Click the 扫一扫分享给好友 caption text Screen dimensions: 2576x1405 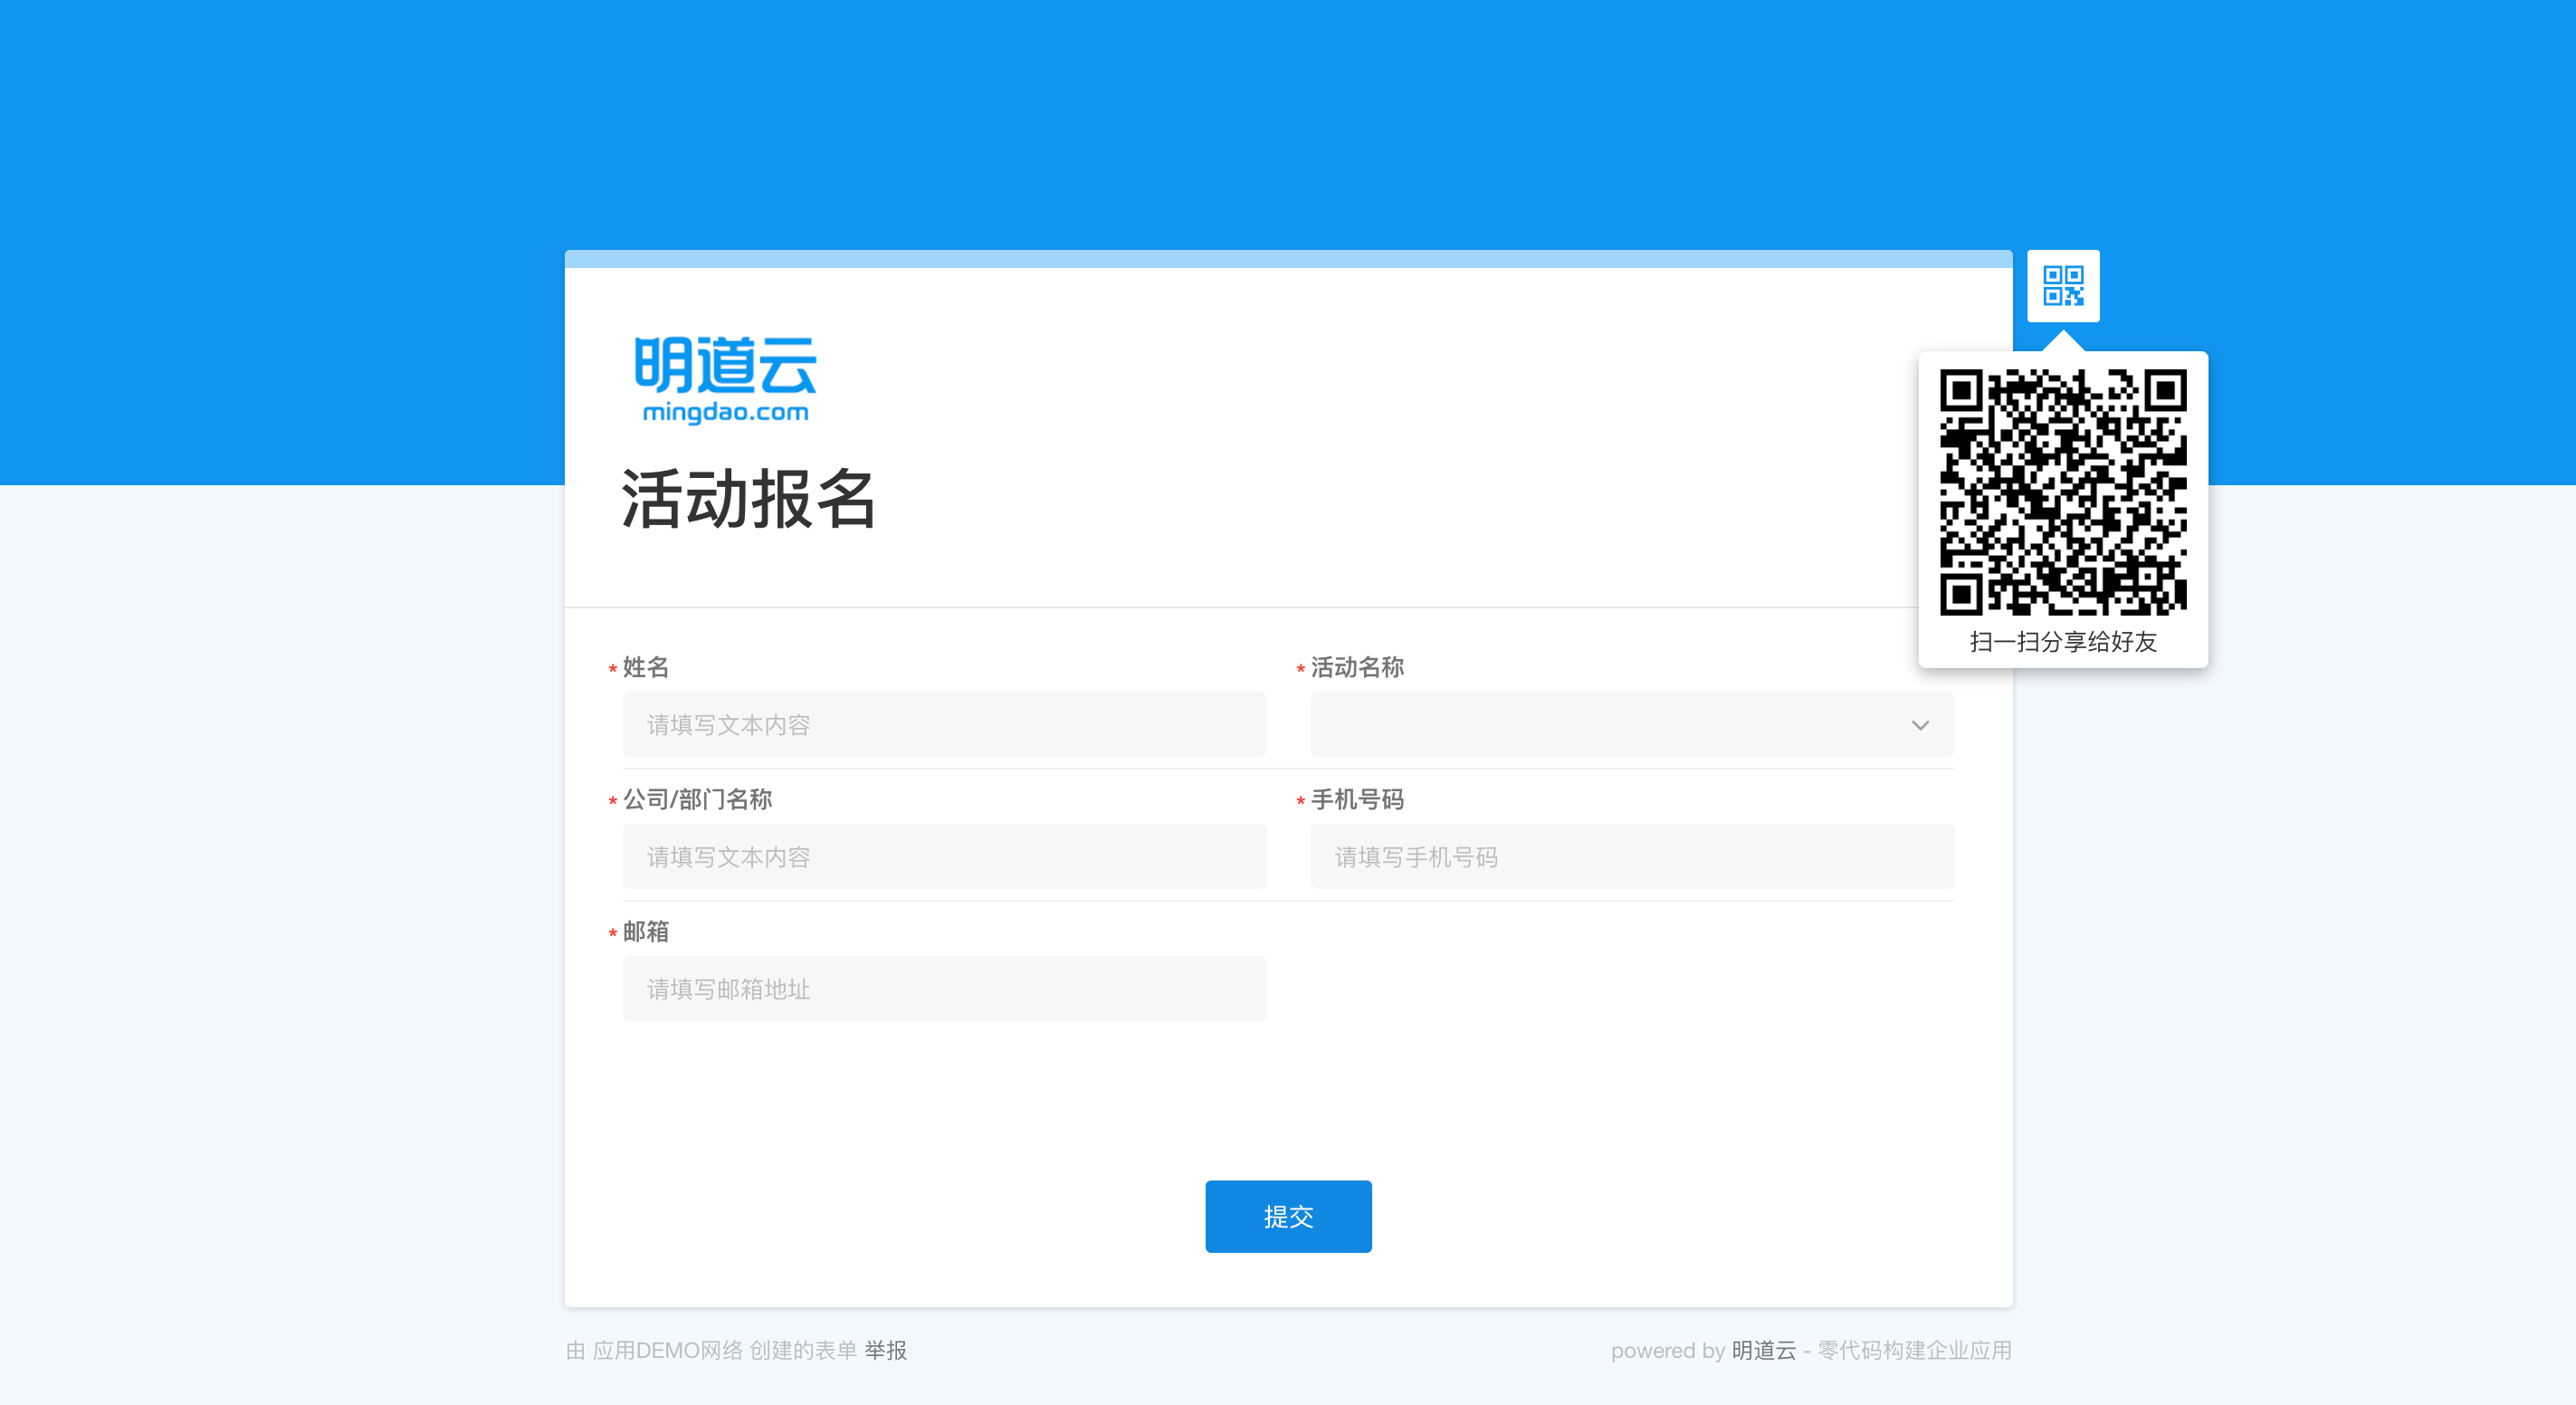click(x=2062, y=642)
